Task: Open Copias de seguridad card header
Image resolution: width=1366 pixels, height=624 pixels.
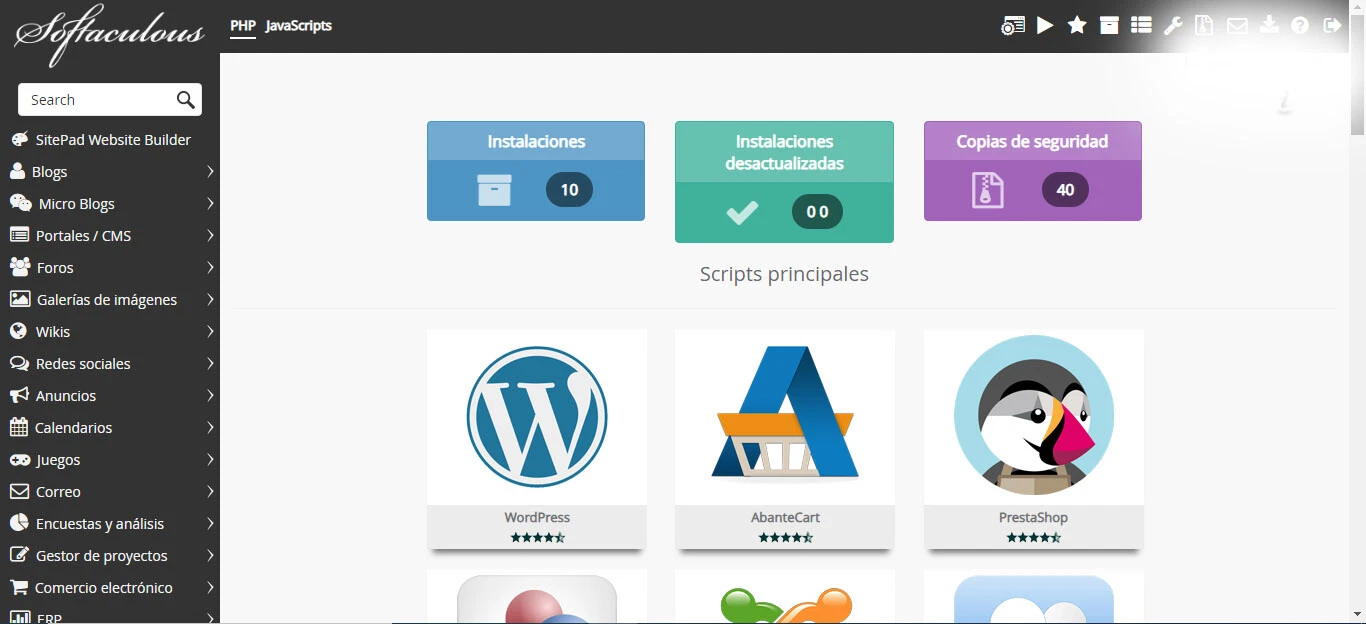Action: coord(1033,141)
